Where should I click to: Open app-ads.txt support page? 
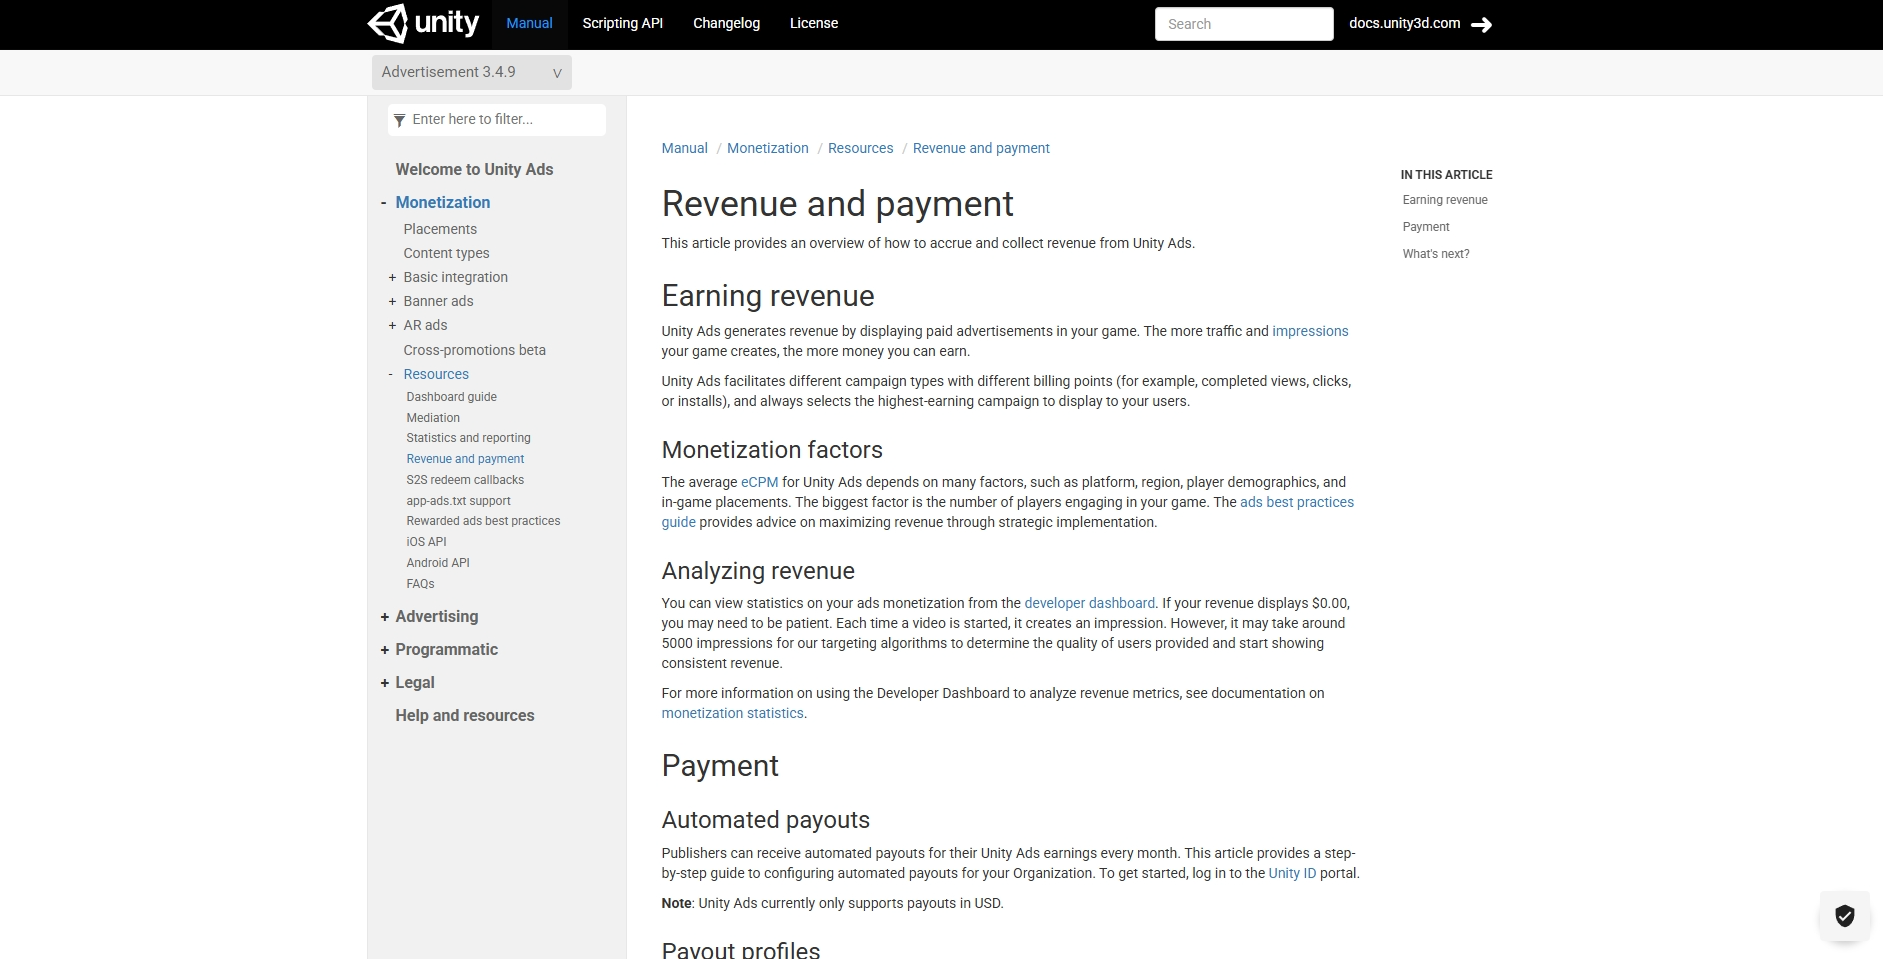click(x=458, y=501)
